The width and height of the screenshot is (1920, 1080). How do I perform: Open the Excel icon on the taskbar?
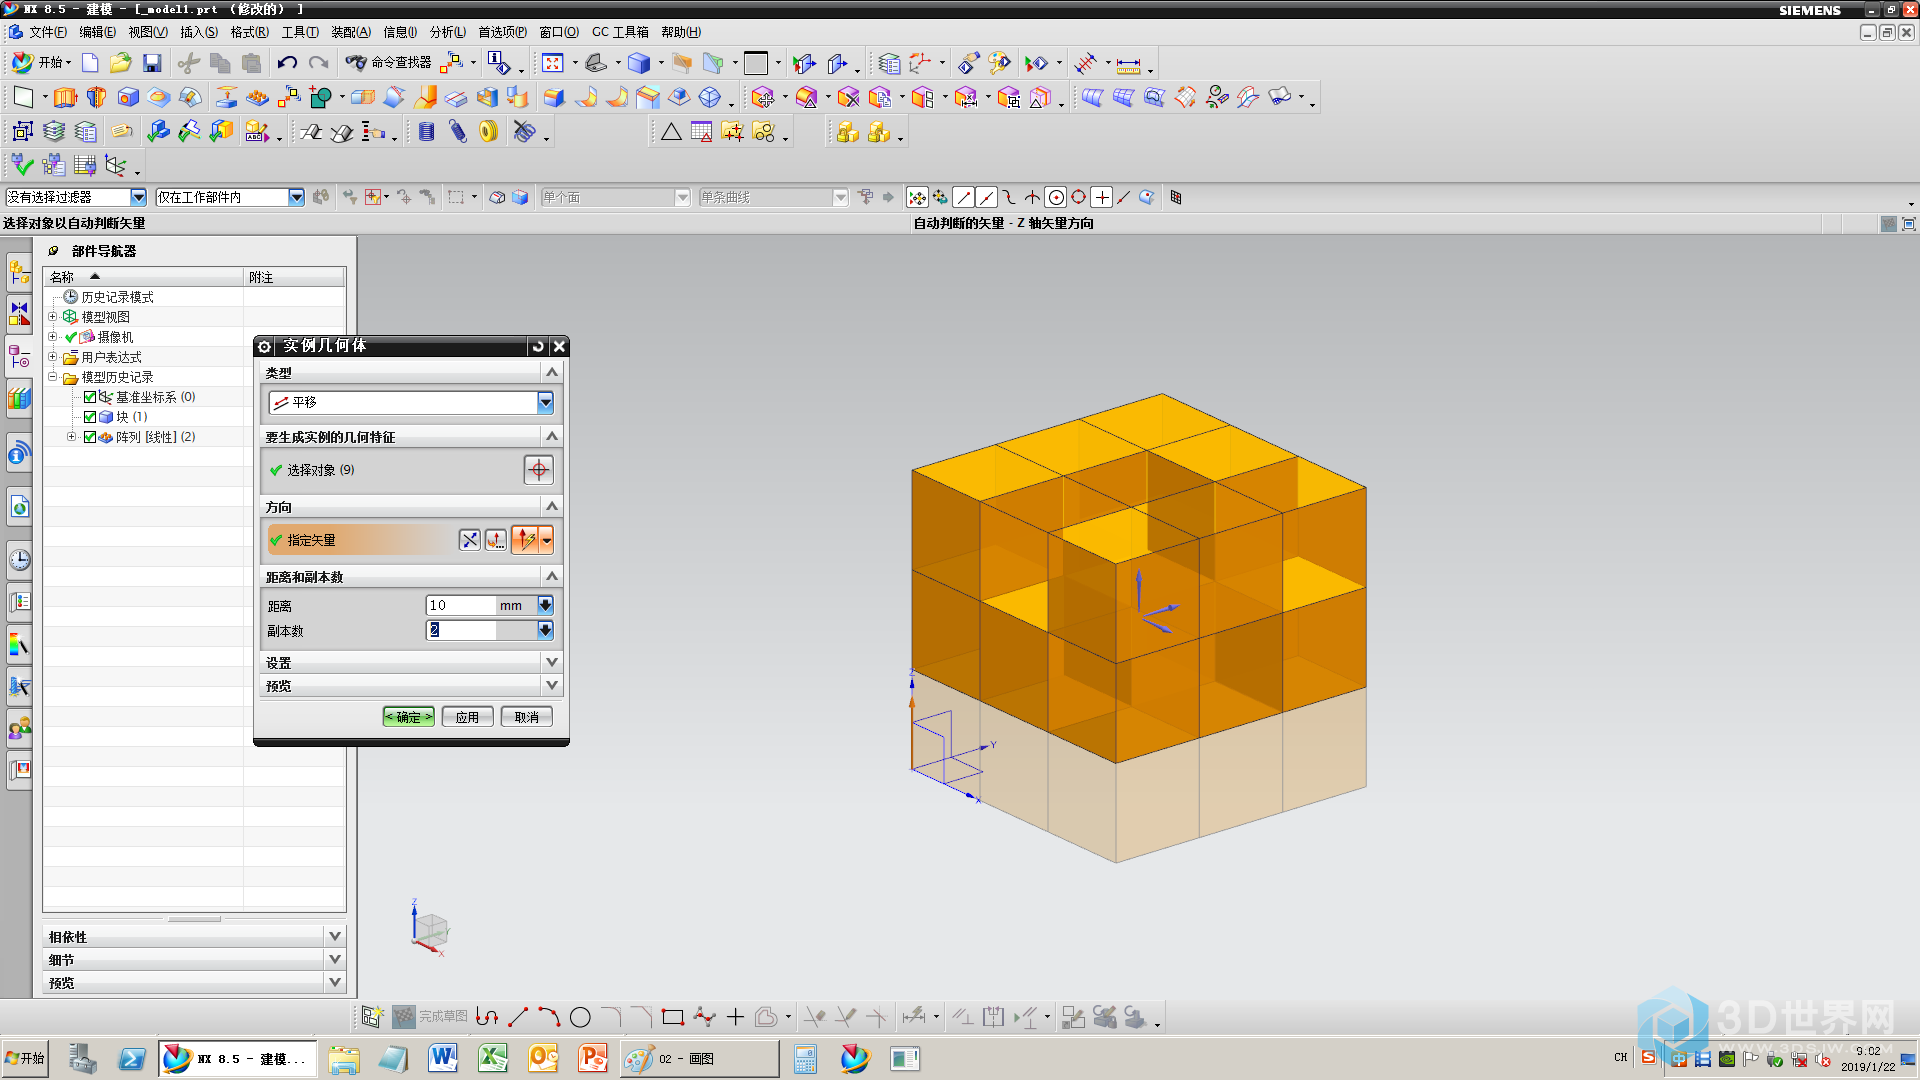point(492,1059)
